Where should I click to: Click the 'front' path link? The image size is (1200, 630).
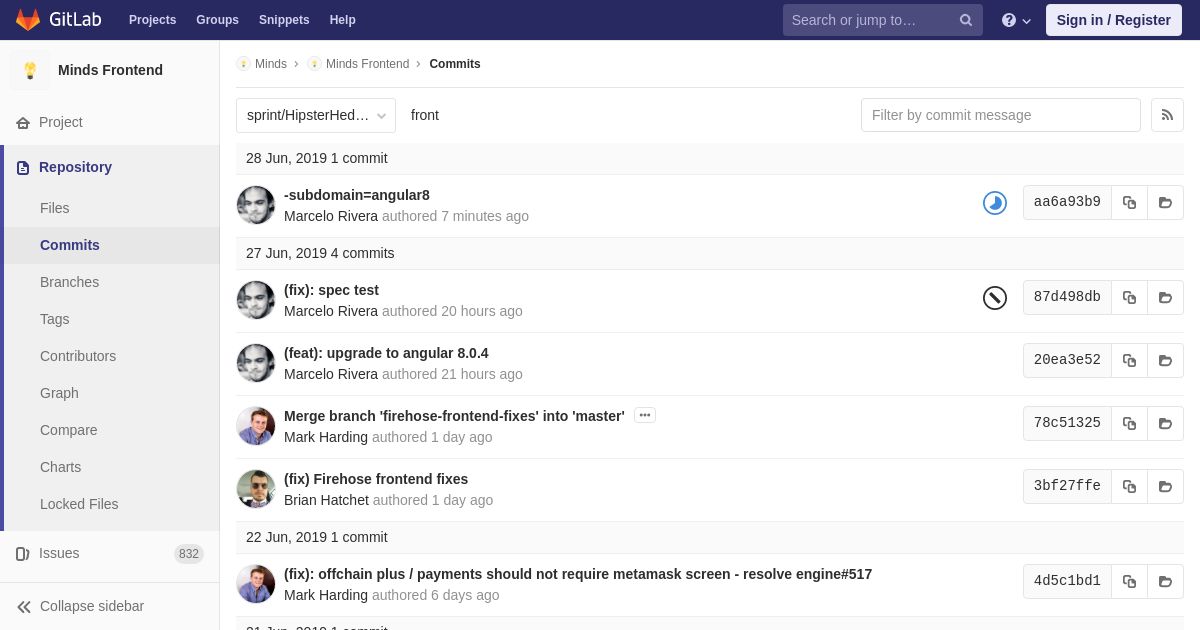tap(425, 115)
